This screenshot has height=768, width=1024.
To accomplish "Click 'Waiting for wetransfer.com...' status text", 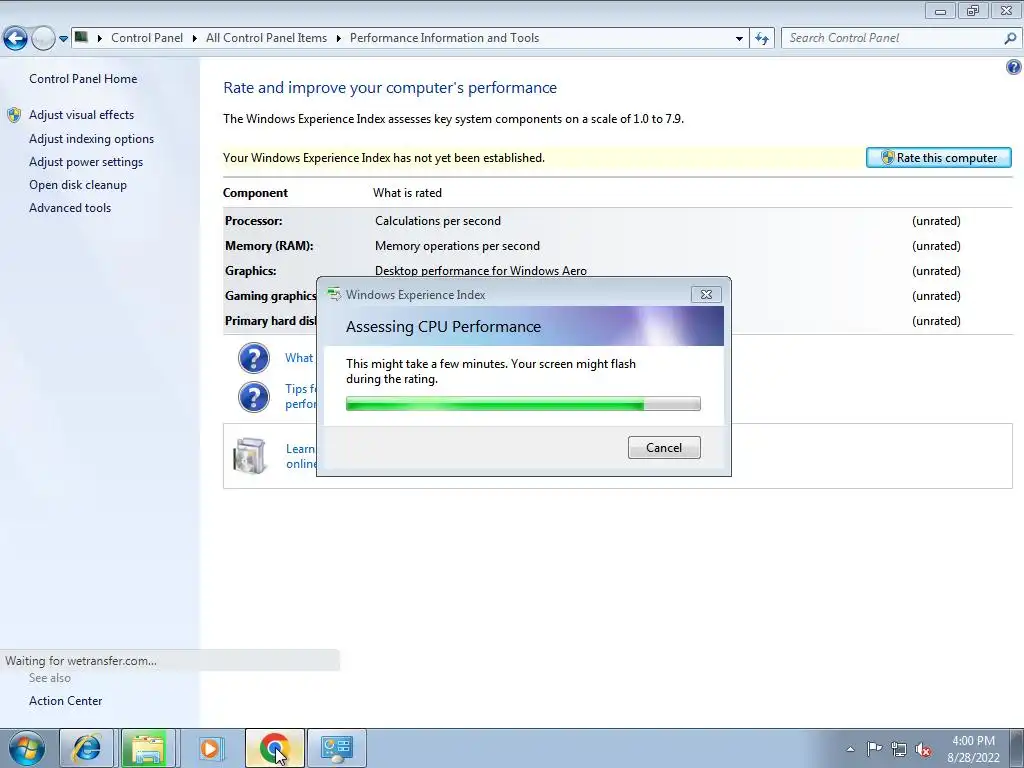I will pyautogui.click(x=81, y=660).
